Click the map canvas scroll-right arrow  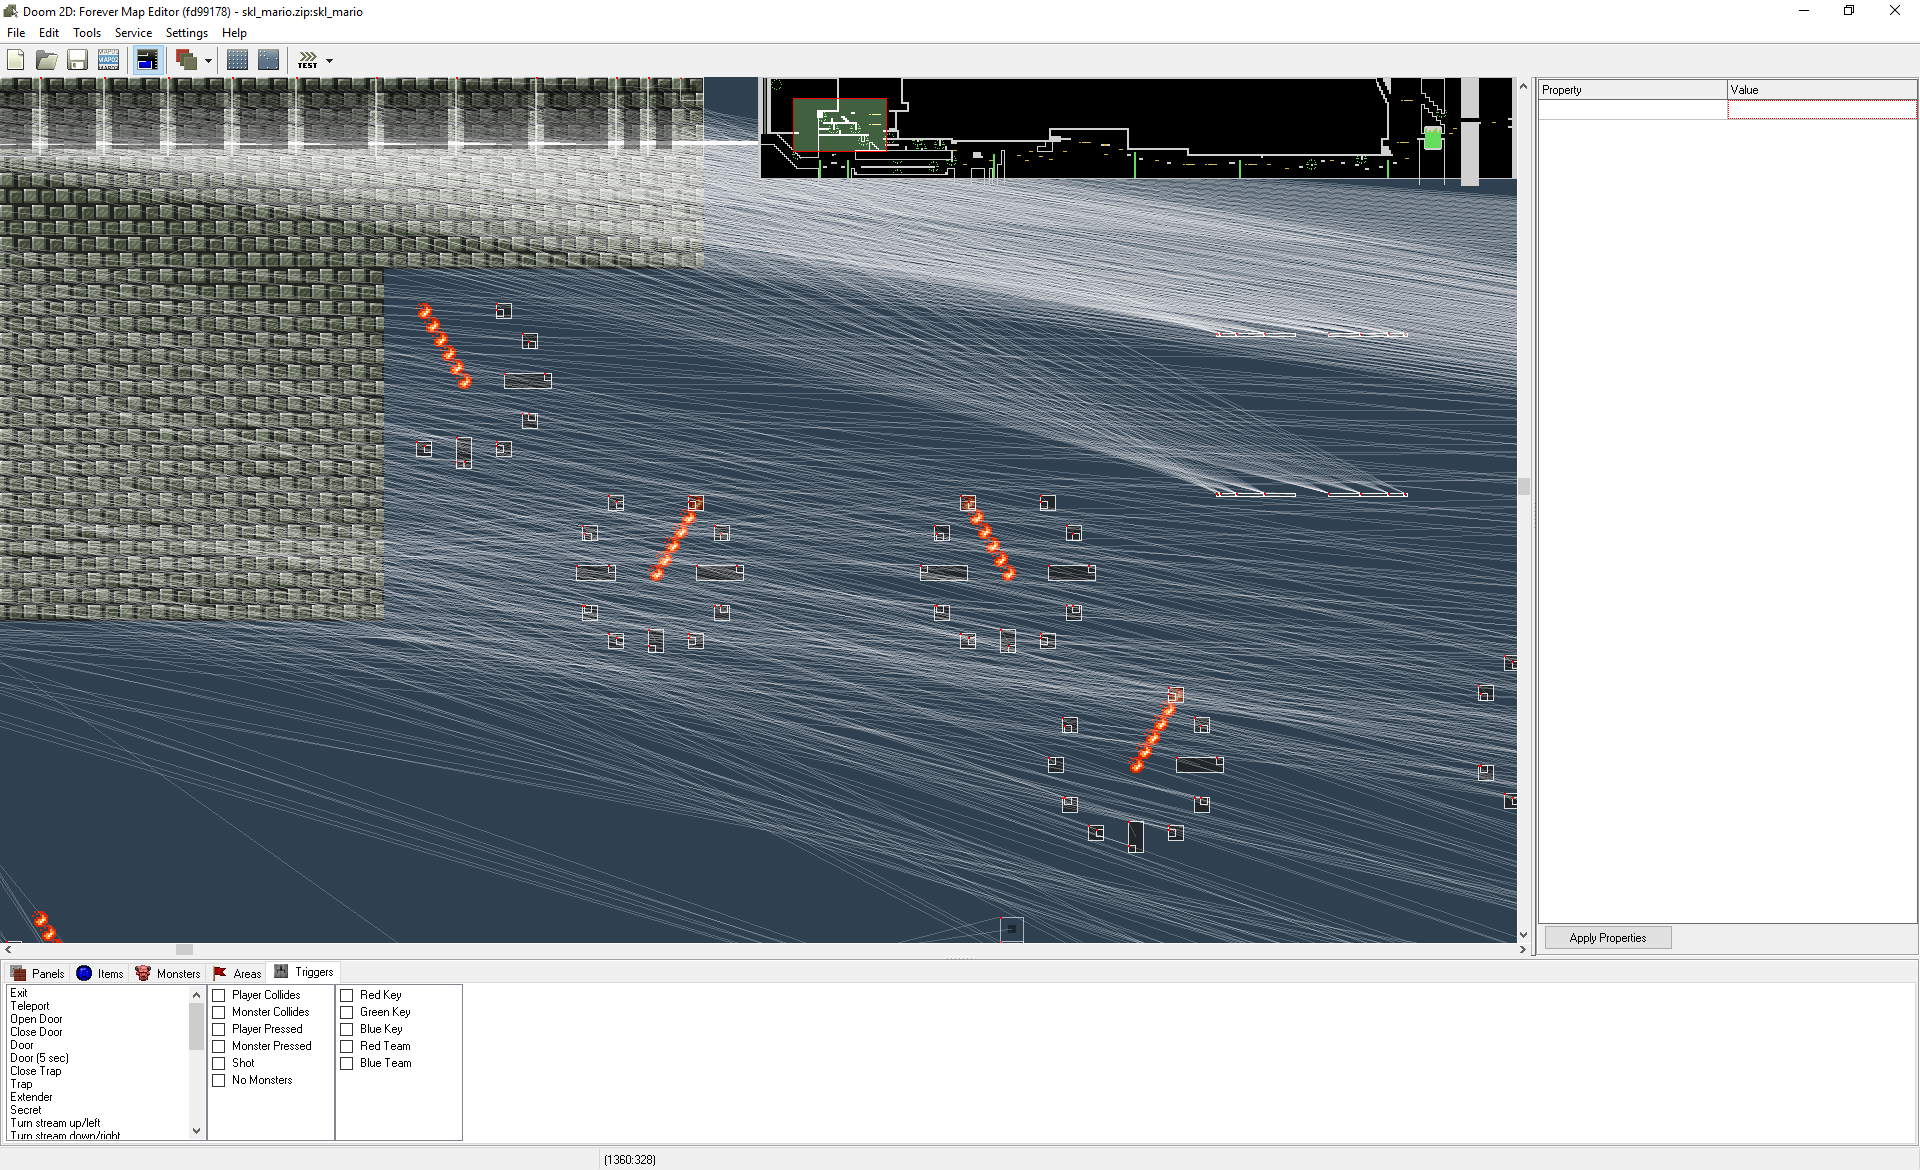click(x=1522, y=949)
